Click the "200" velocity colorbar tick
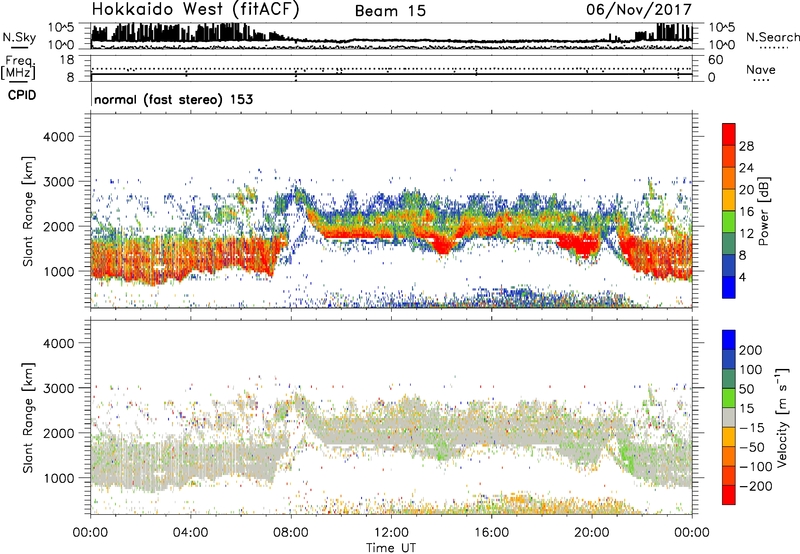This screenshot has width=800, height=554. [x=751, y=350]
